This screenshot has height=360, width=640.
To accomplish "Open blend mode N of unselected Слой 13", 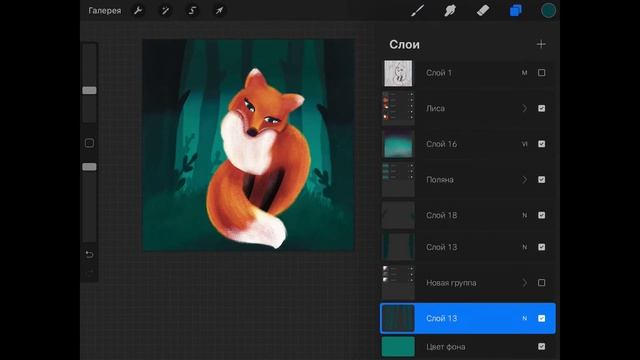I will (x=524, y=247).
